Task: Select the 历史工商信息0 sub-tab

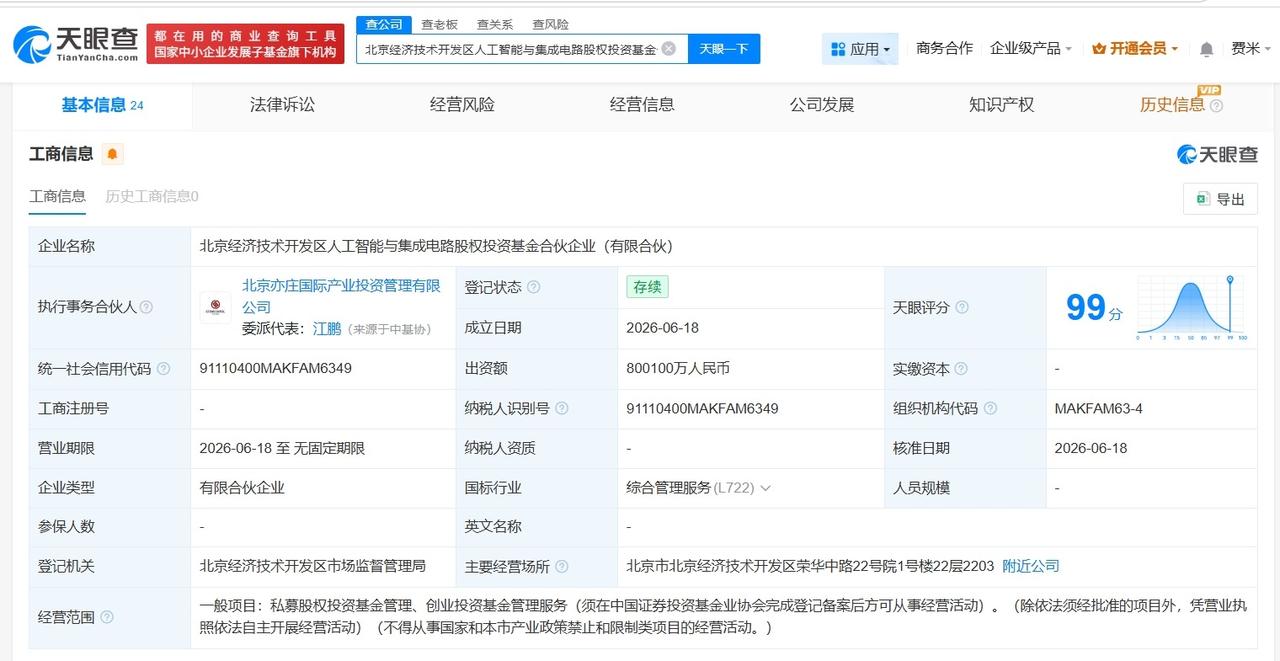Action: tap(152, 196)
